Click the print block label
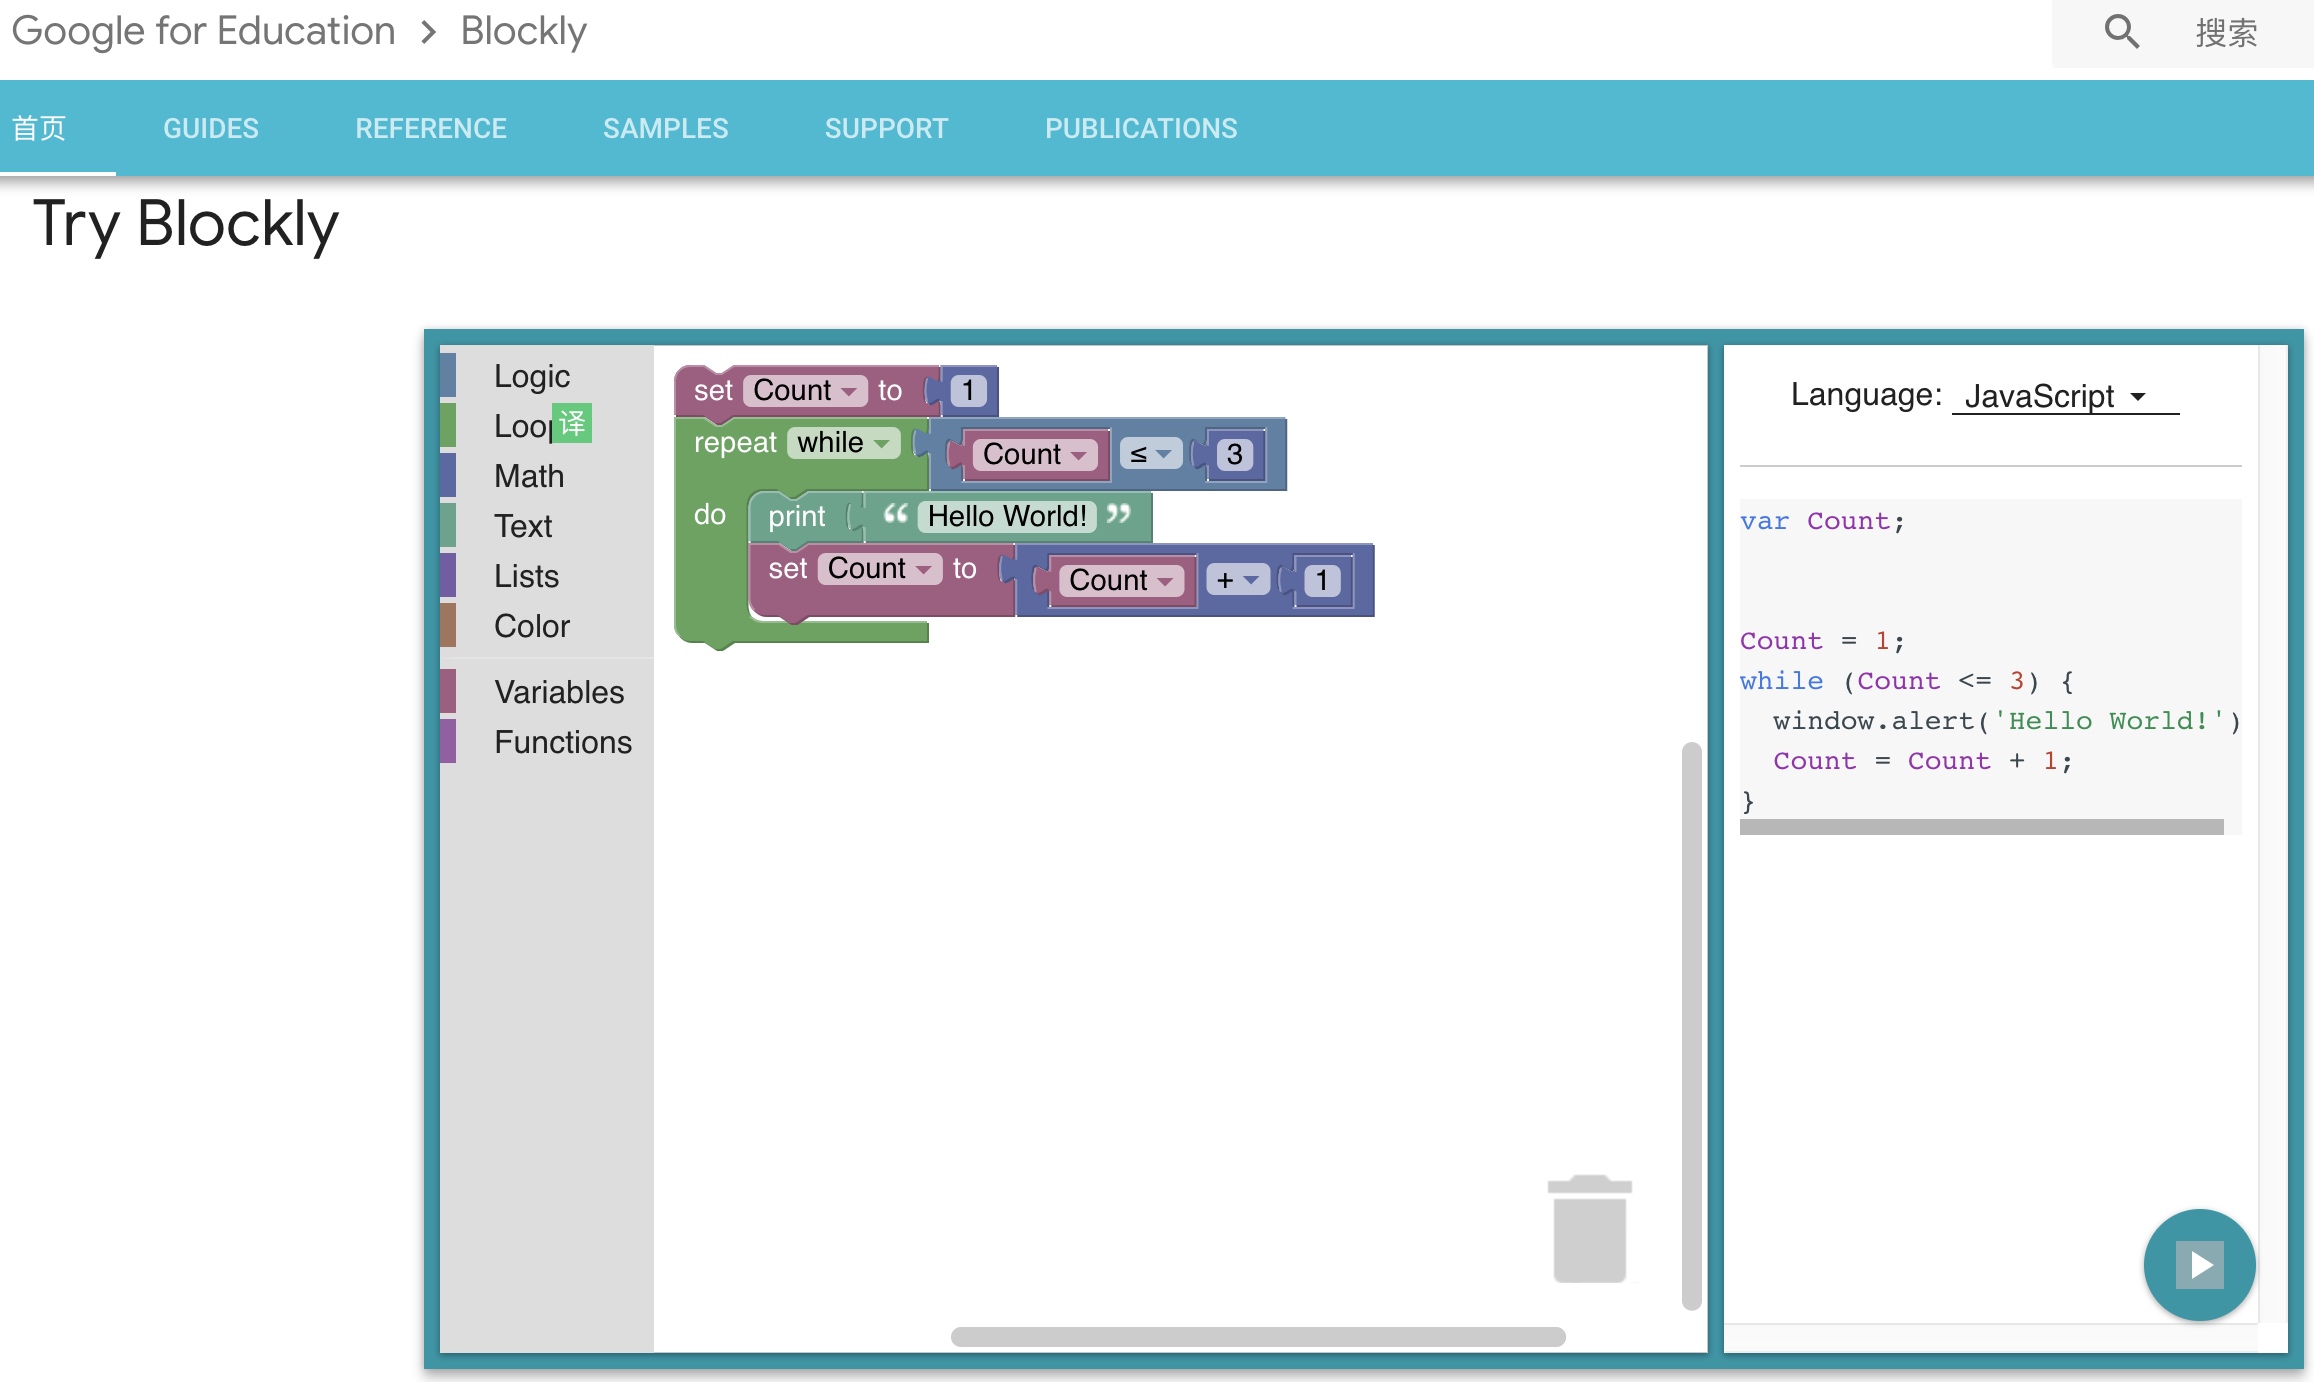2314x1382 pixels. [797, 516]
